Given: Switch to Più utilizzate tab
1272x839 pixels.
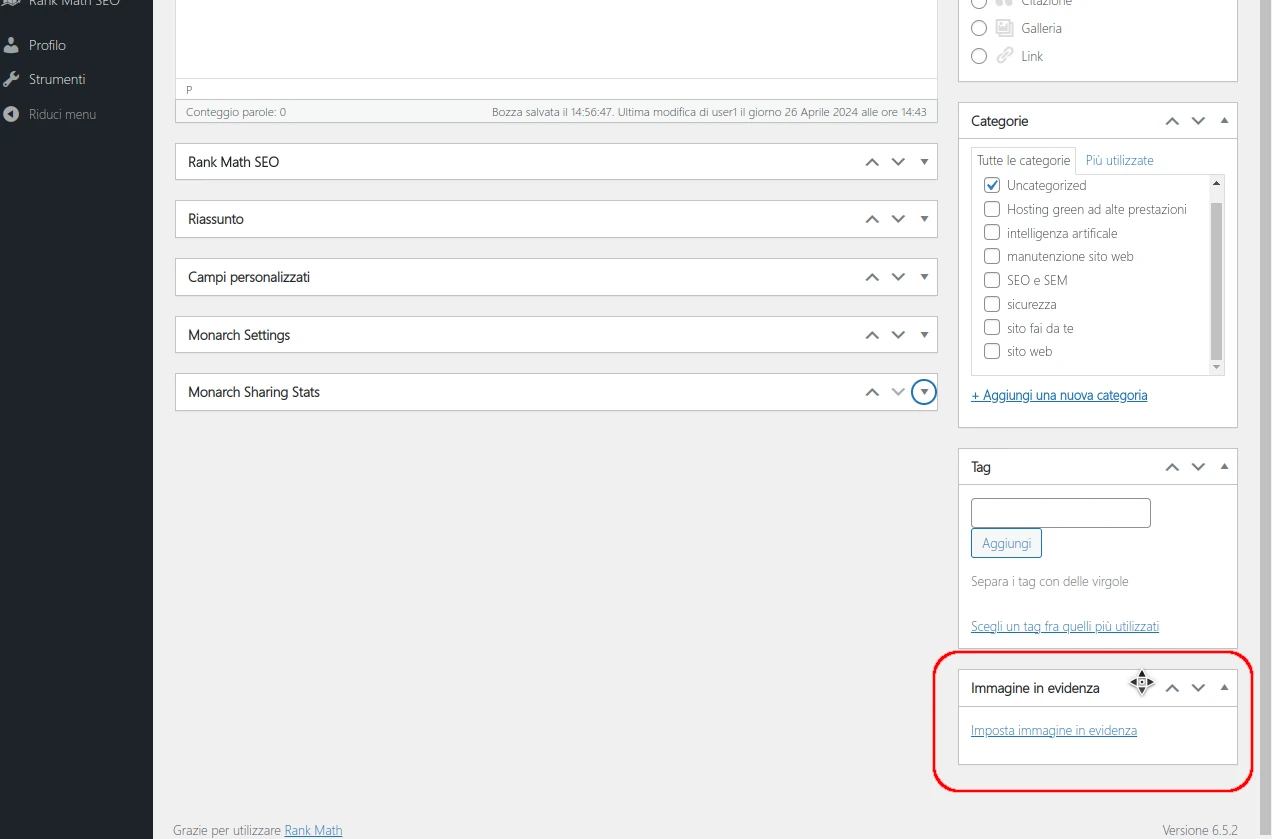Looking at the screenshot, I should coord(1119,160).
